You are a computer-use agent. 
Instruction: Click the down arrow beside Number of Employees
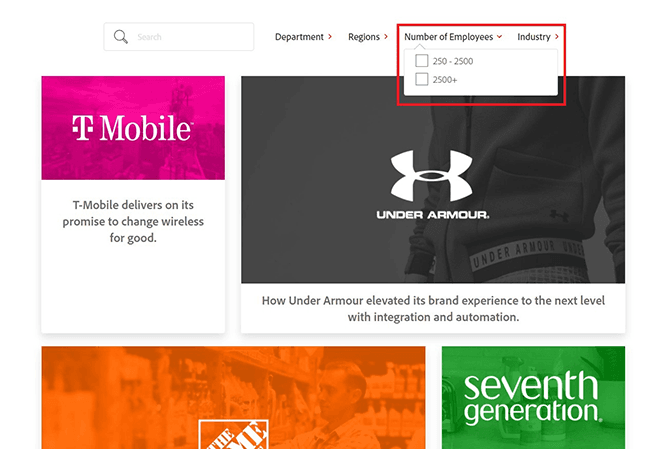pos(500,37)
